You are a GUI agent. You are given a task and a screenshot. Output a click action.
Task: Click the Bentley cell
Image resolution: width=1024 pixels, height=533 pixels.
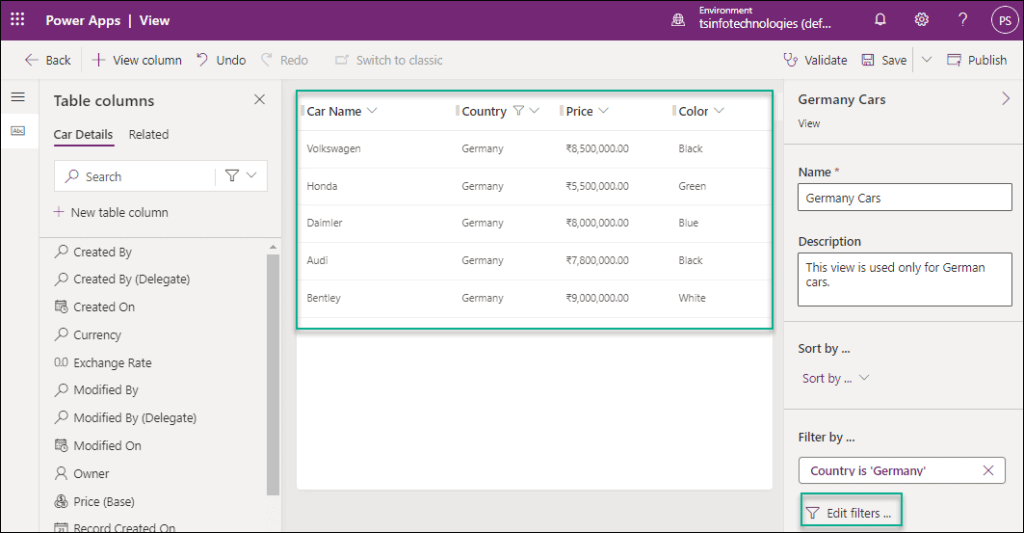coord(323,298)
